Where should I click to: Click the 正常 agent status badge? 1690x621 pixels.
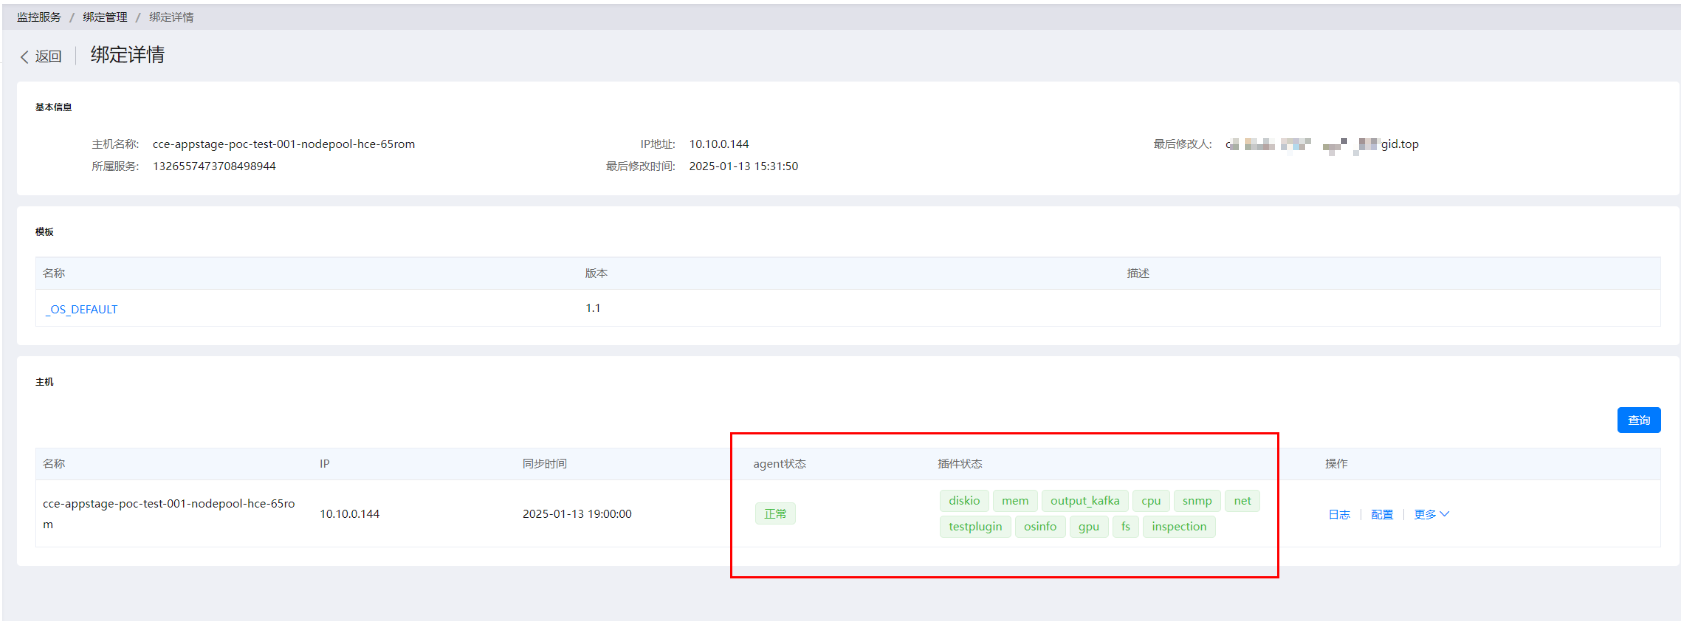coord(775,514)
